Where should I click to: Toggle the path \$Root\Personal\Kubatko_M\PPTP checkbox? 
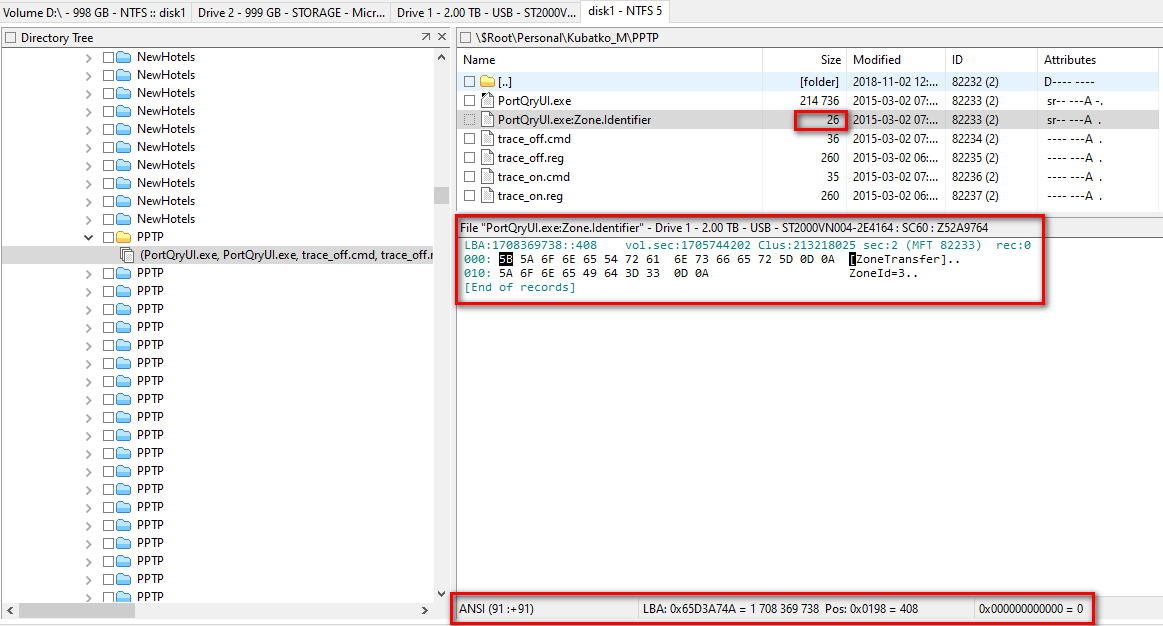coord(465,38)
